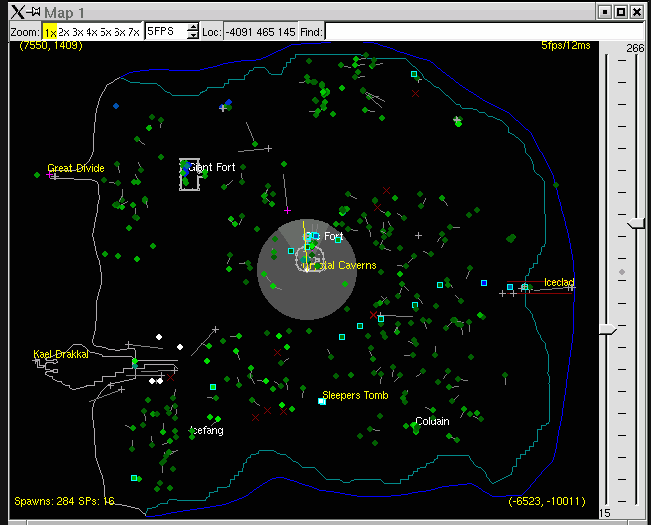Click the Kael Drakkal zone label
651x525 pixels.
[x=61, y=354]
